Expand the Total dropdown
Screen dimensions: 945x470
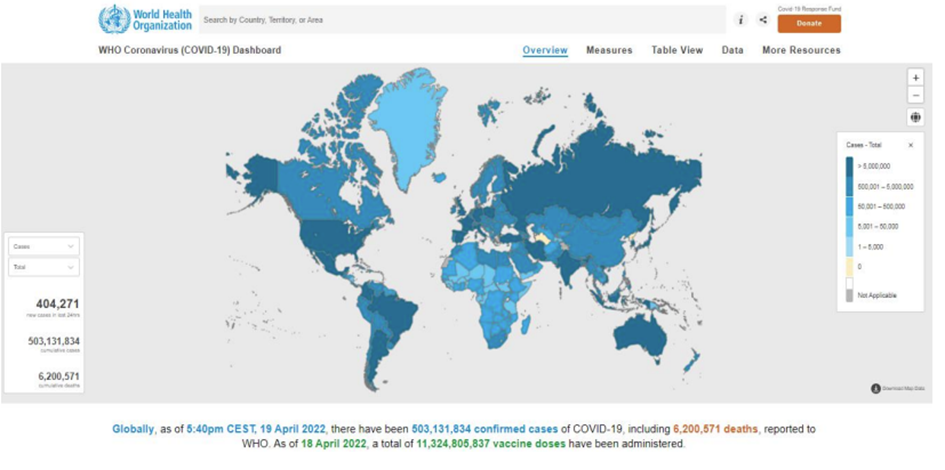click(44, 267)
